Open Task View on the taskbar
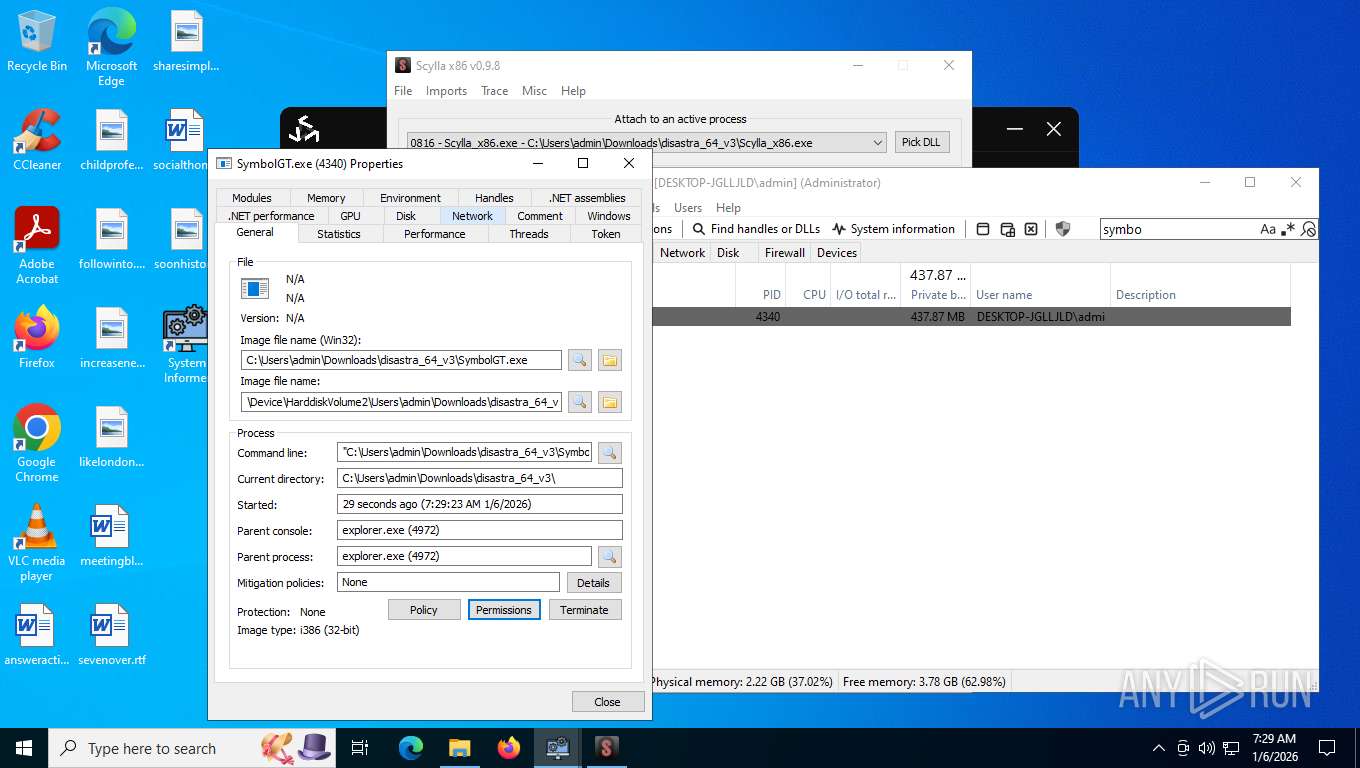This screenshot has width=1360, height=768. pos(360,748)
